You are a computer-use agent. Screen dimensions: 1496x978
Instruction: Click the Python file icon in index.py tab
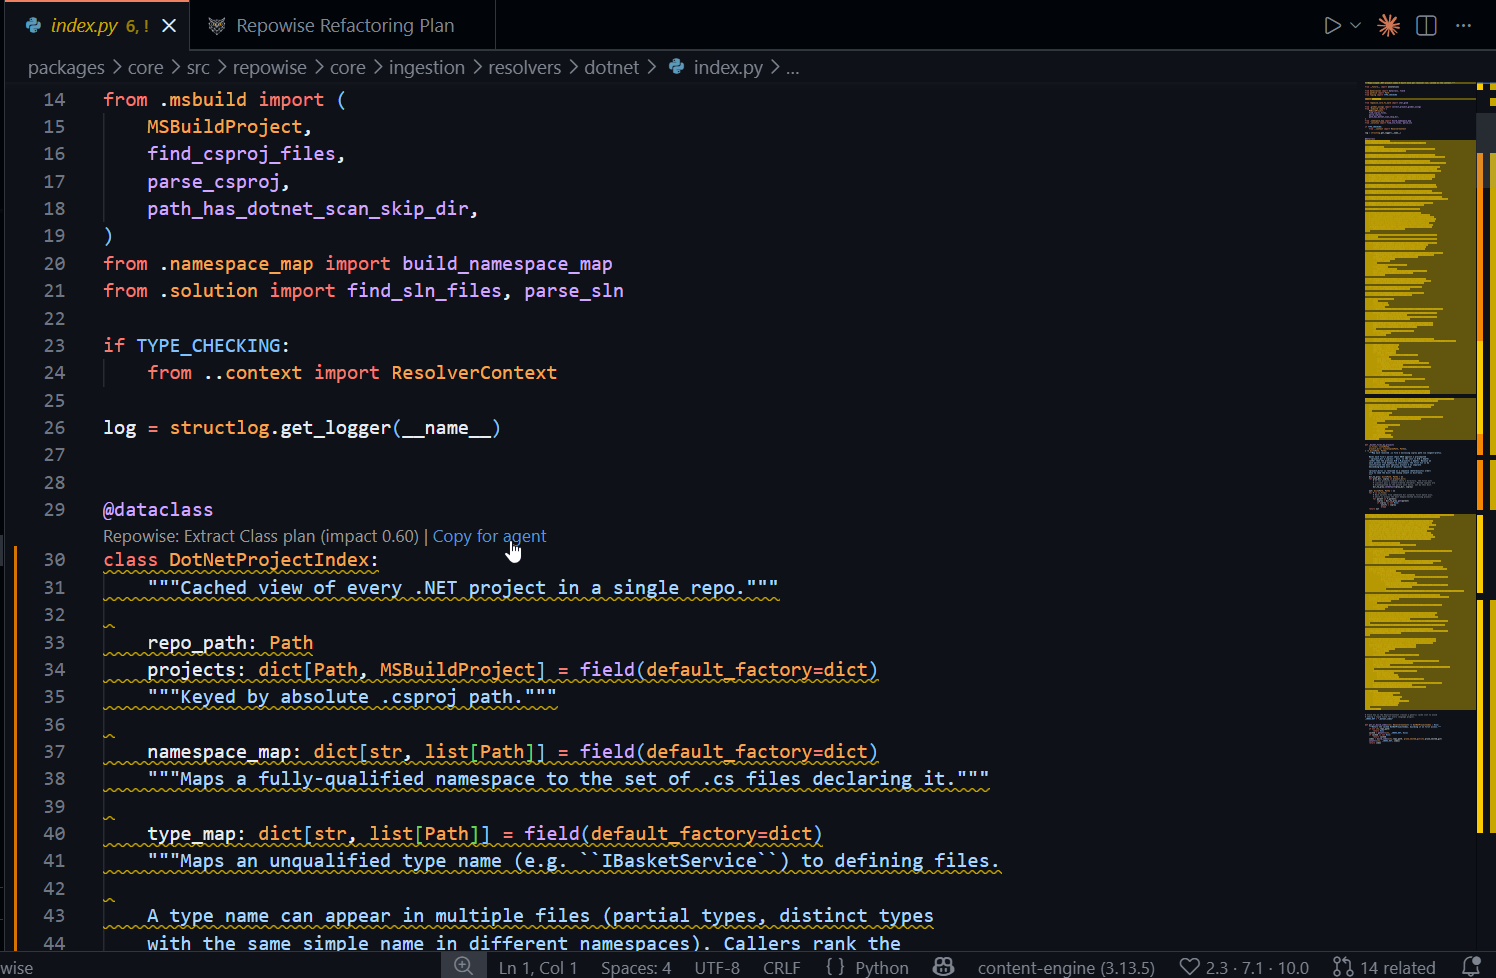34,26
